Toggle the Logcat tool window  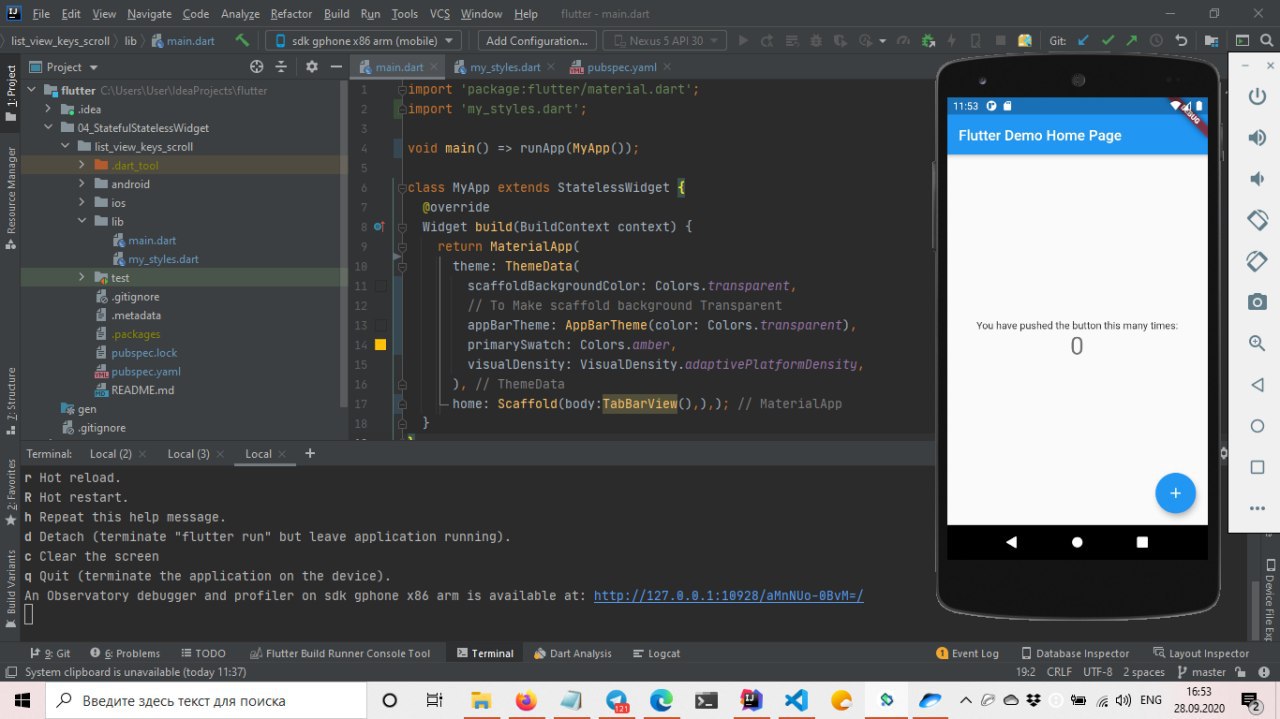pyautogui.click(x=656, y=653)
